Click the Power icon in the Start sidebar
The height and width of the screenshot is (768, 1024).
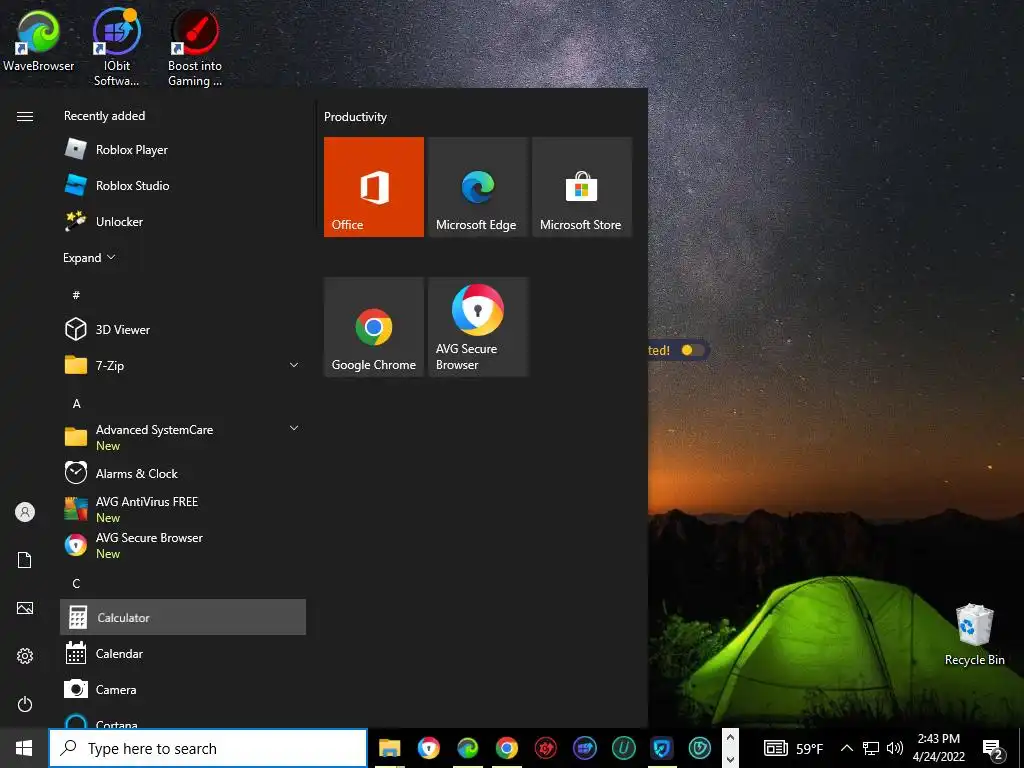click(x=25, y=704)
